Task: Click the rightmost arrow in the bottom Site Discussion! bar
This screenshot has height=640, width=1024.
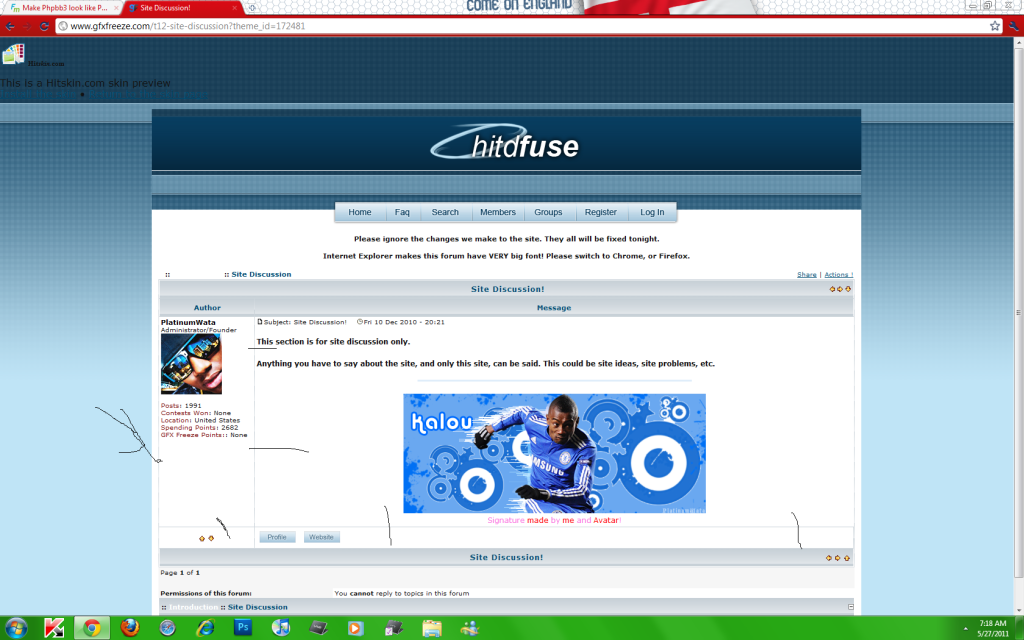Action: point(846,558)
